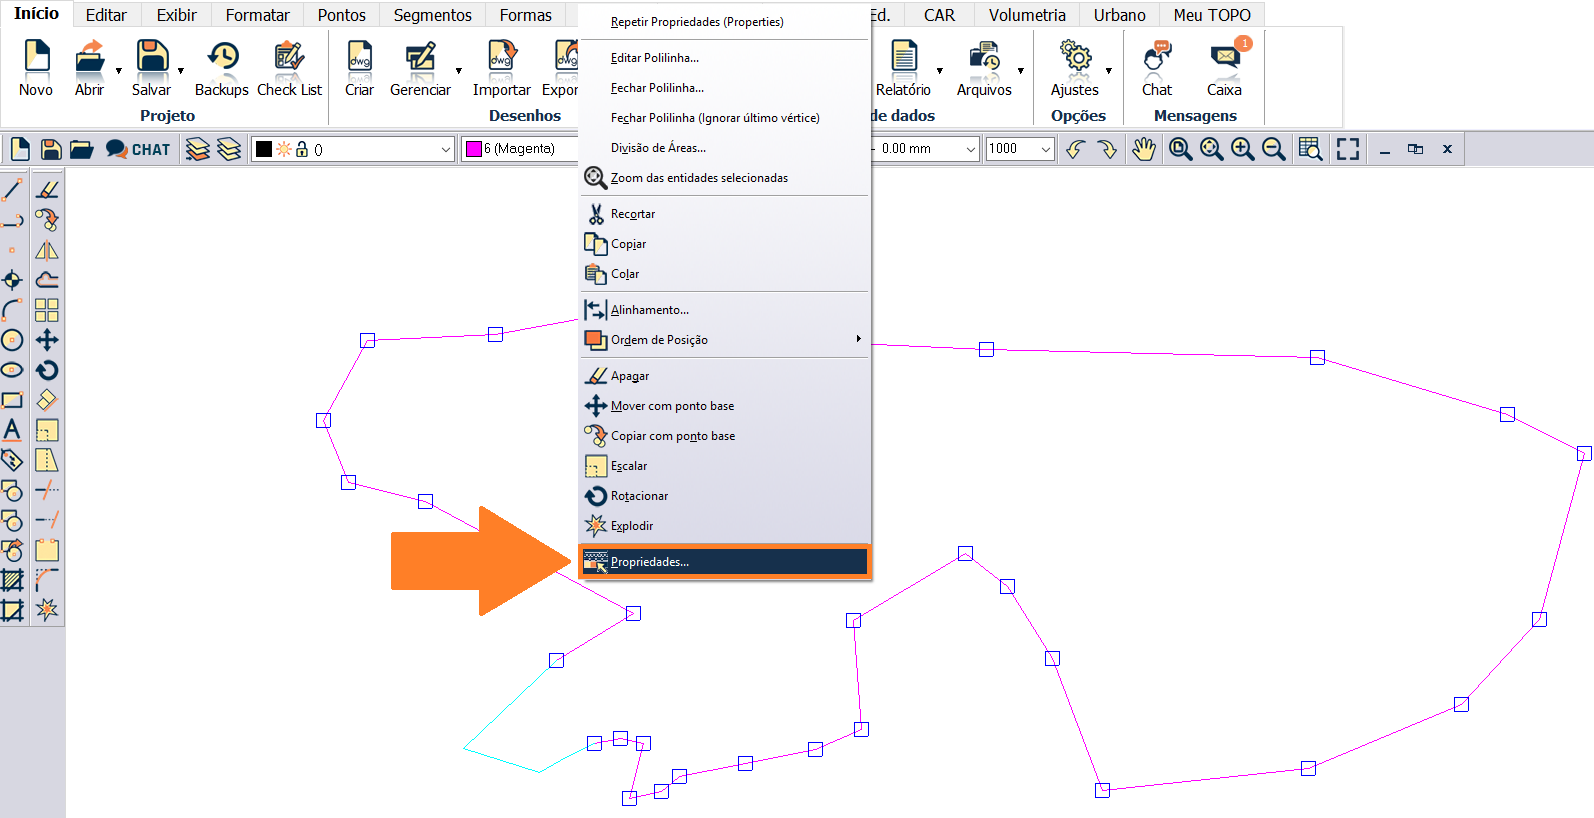Click the magenta color swatch
The image size is (1594, 818).
click(474, 149)
